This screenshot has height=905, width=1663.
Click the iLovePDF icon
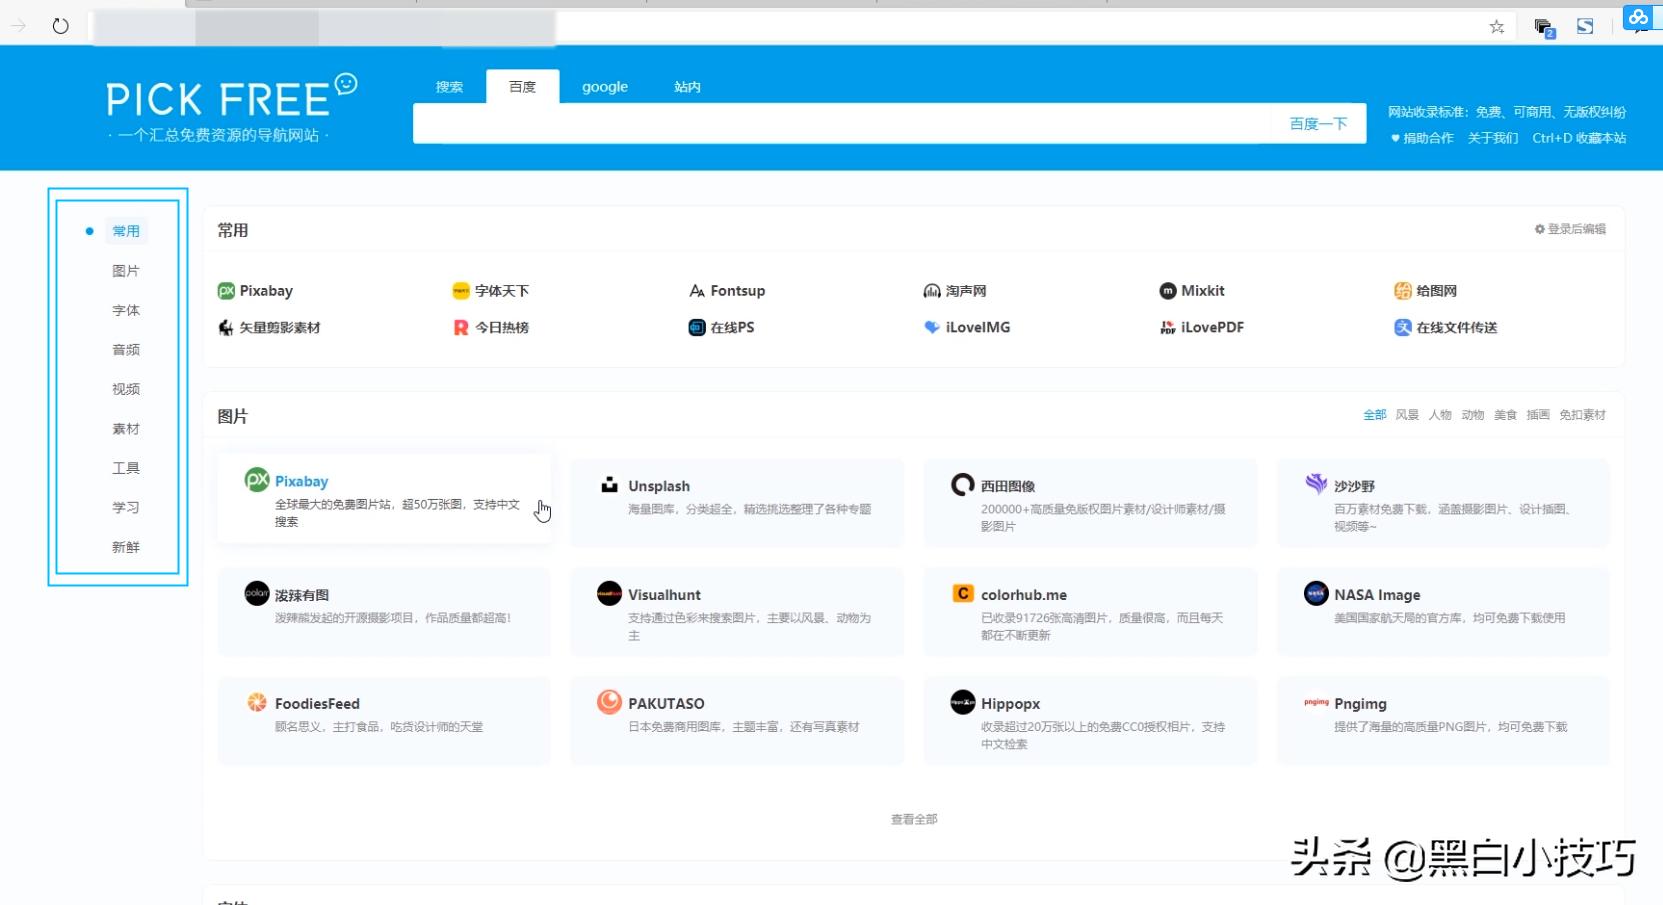tap(1168, 328)
